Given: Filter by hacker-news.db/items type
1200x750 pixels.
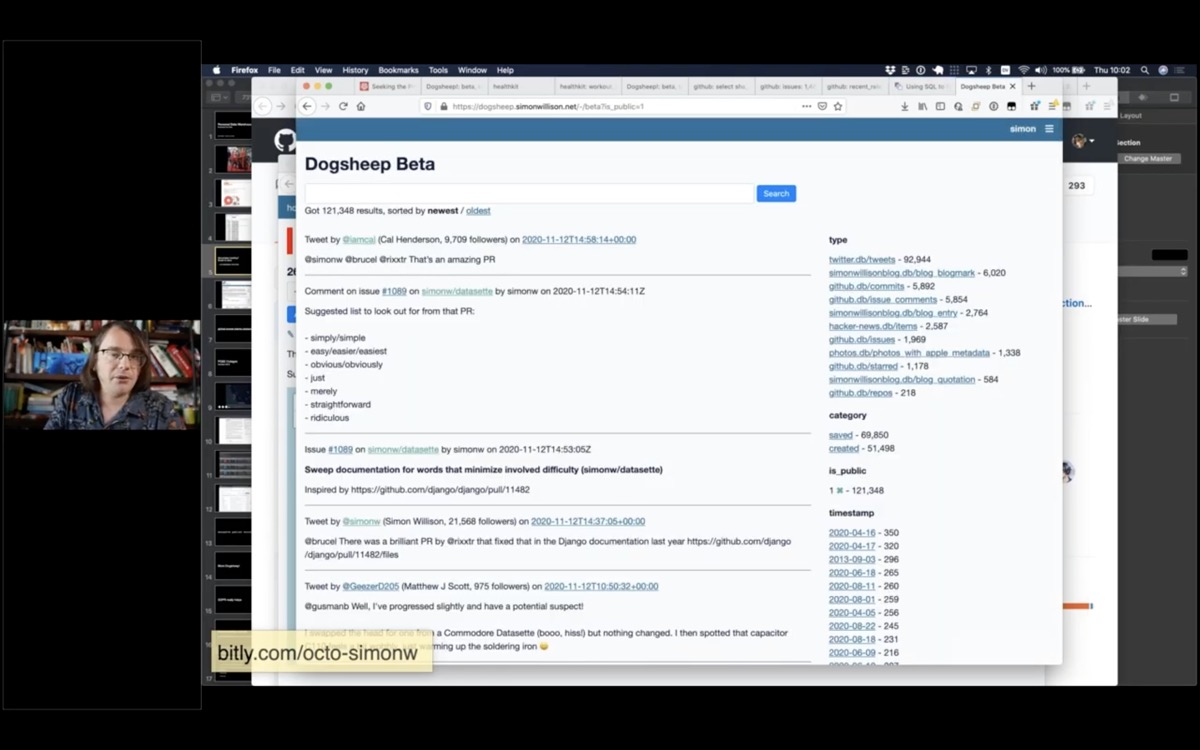Looking at the screenshot, I should [873, 326].
